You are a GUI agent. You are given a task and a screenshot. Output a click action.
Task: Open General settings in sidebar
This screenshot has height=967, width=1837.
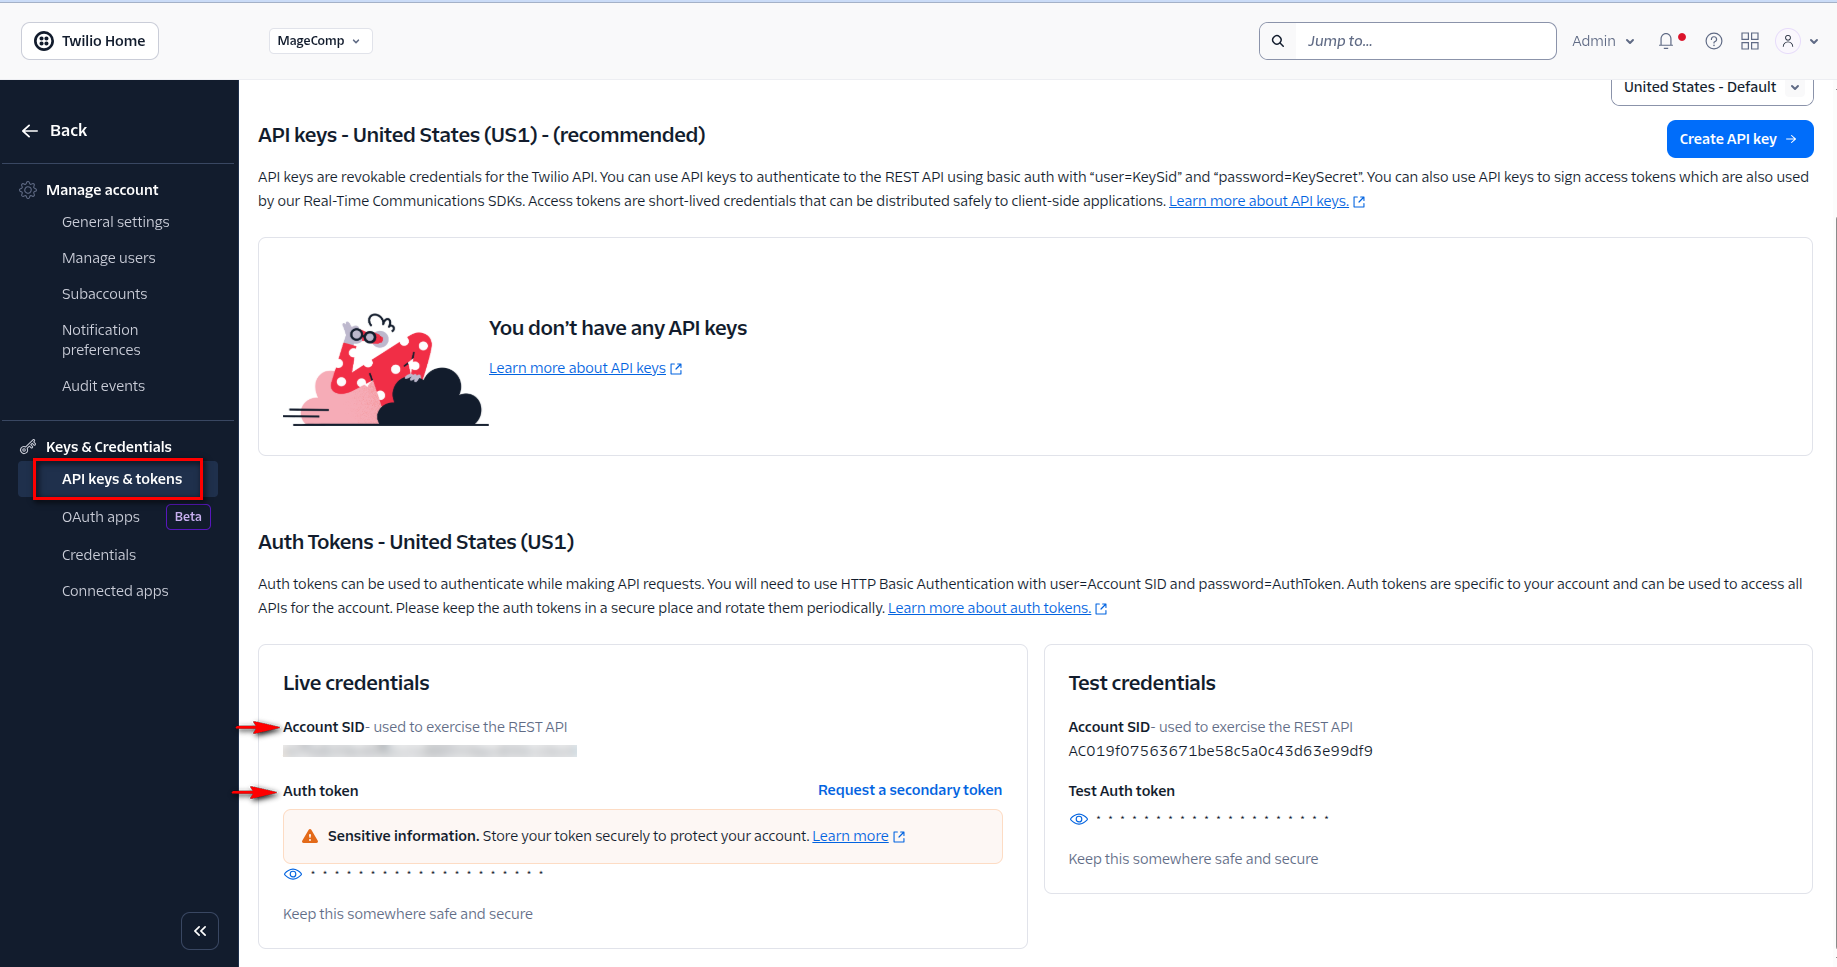pyautogui.click(x=116, y=222)
